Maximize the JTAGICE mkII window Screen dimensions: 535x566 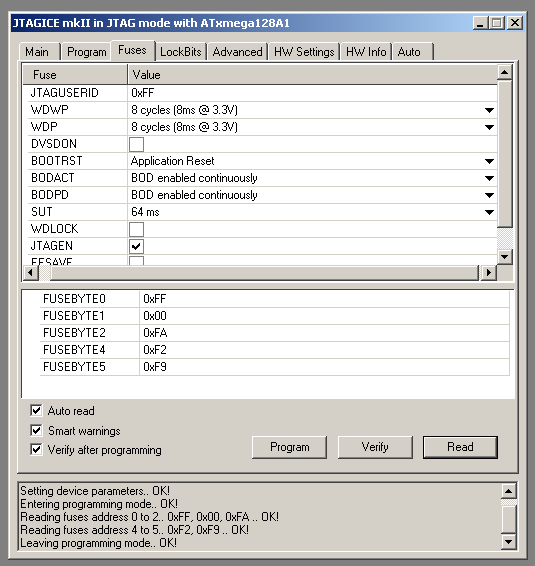[497, 23]
